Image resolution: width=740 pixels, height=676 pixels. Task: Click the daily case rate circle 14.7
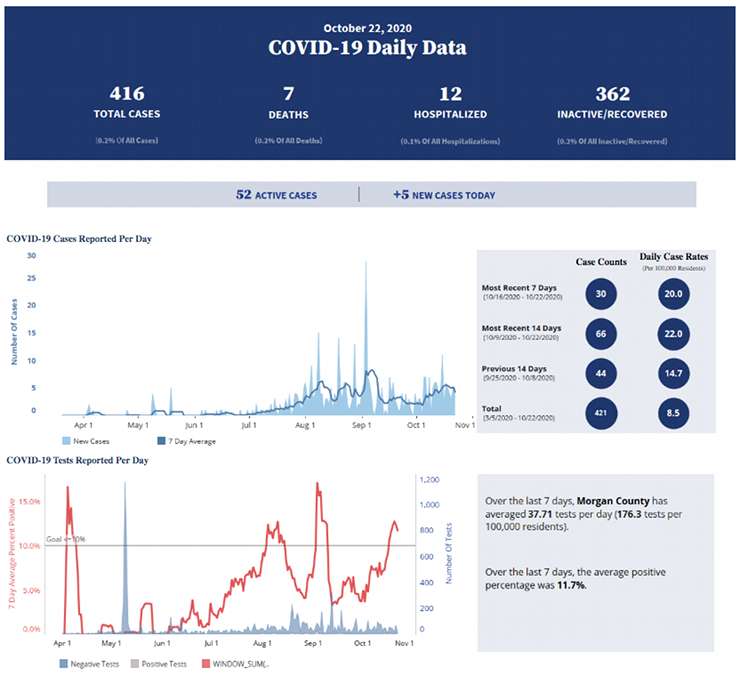[x=674, y=372]
